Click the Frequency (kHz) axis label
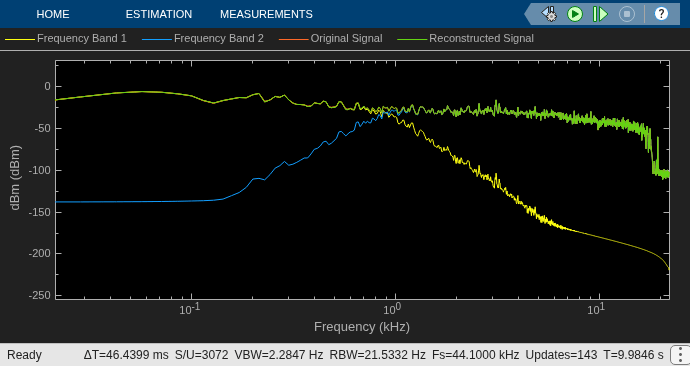690x366 pixels. [x=362, y=327]
